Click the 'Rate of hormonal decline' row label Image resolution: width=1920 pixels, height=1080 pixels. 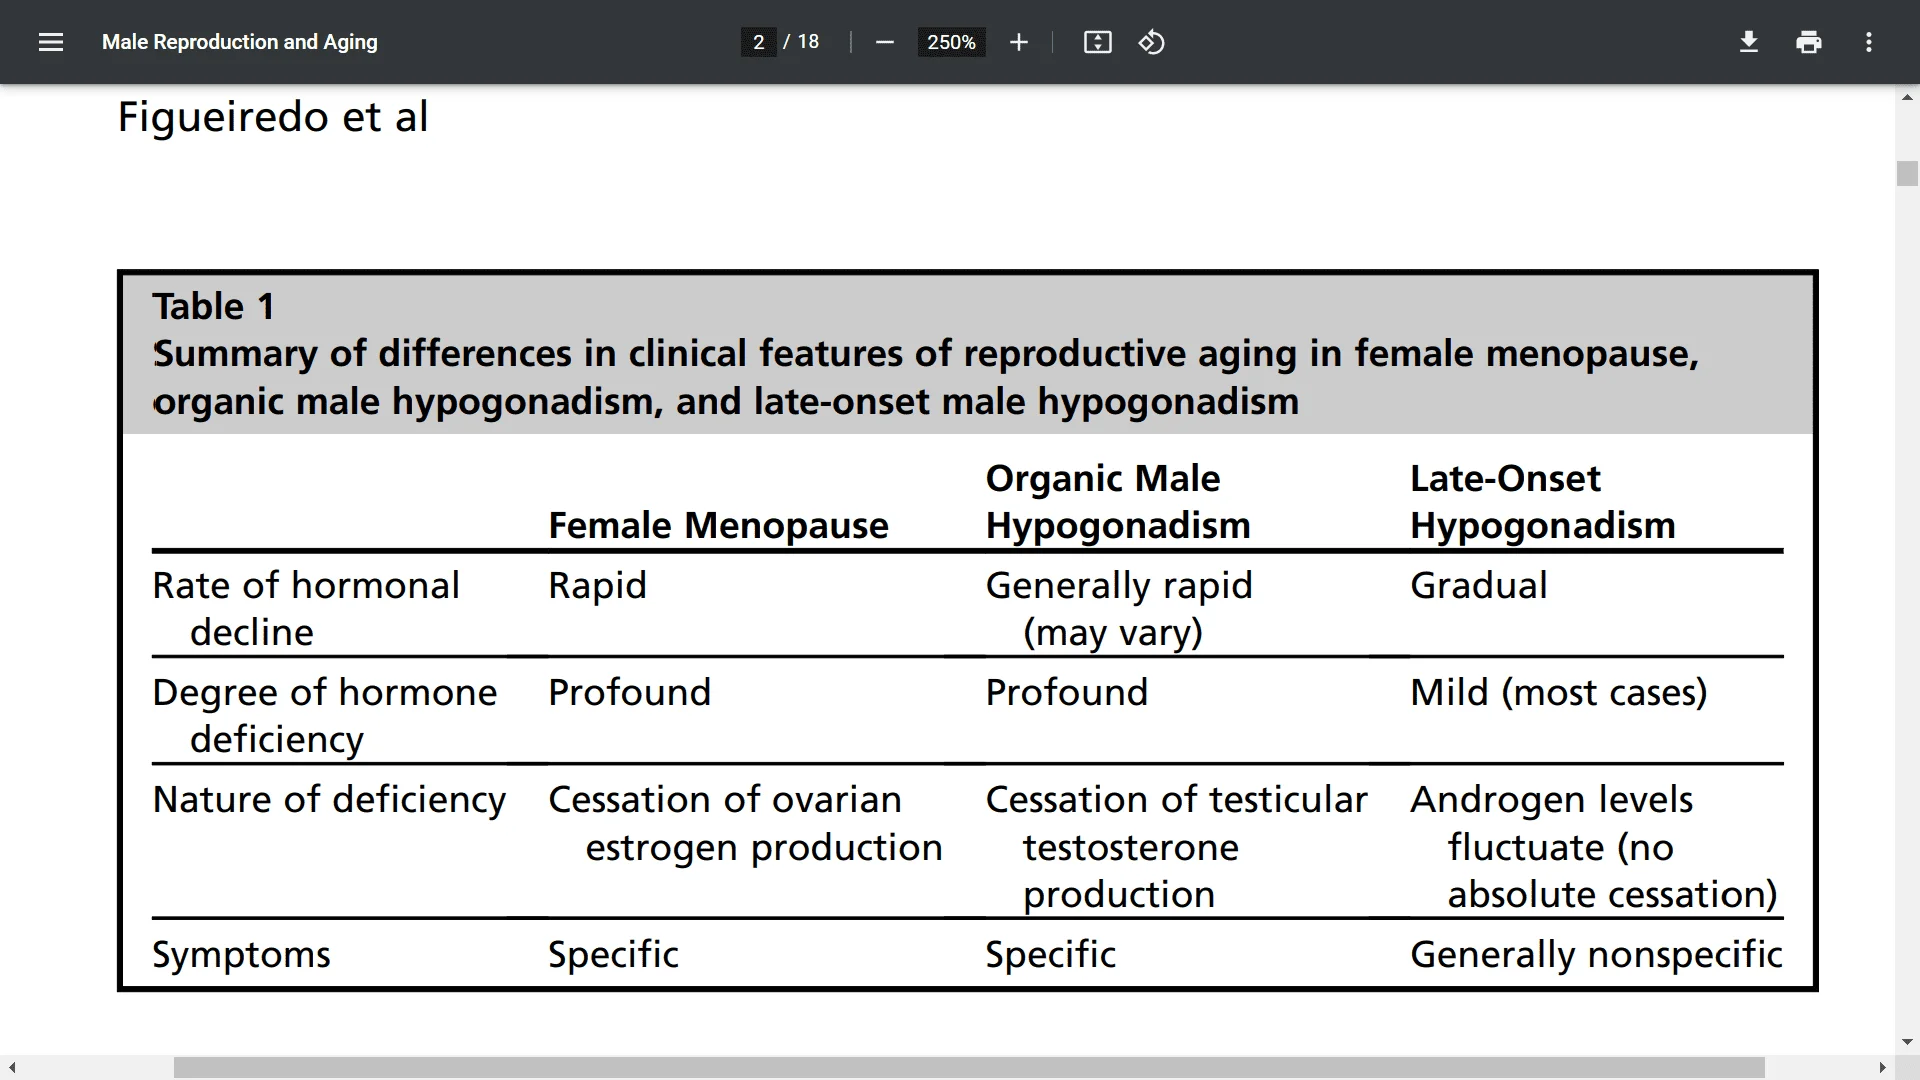tap(306, 608)
